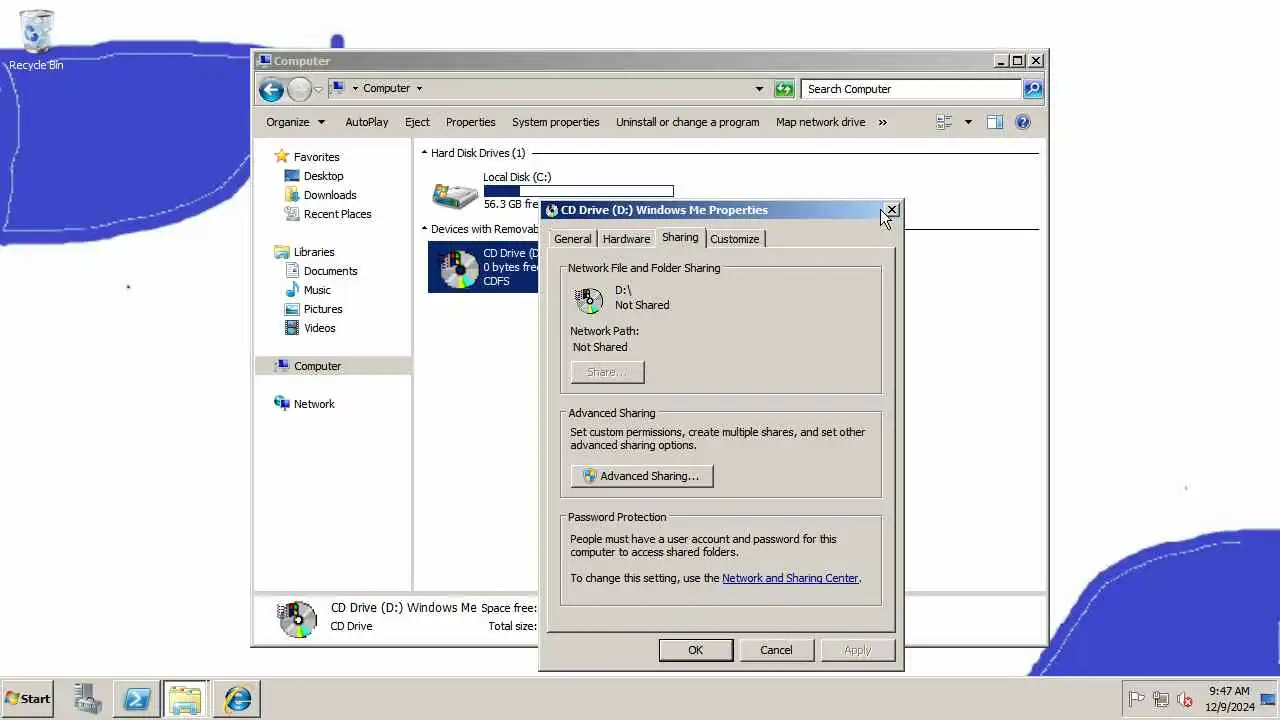Open the Recycle Bin desktop icon
The width and height of the screenshot is (1280, 720).
36,40
